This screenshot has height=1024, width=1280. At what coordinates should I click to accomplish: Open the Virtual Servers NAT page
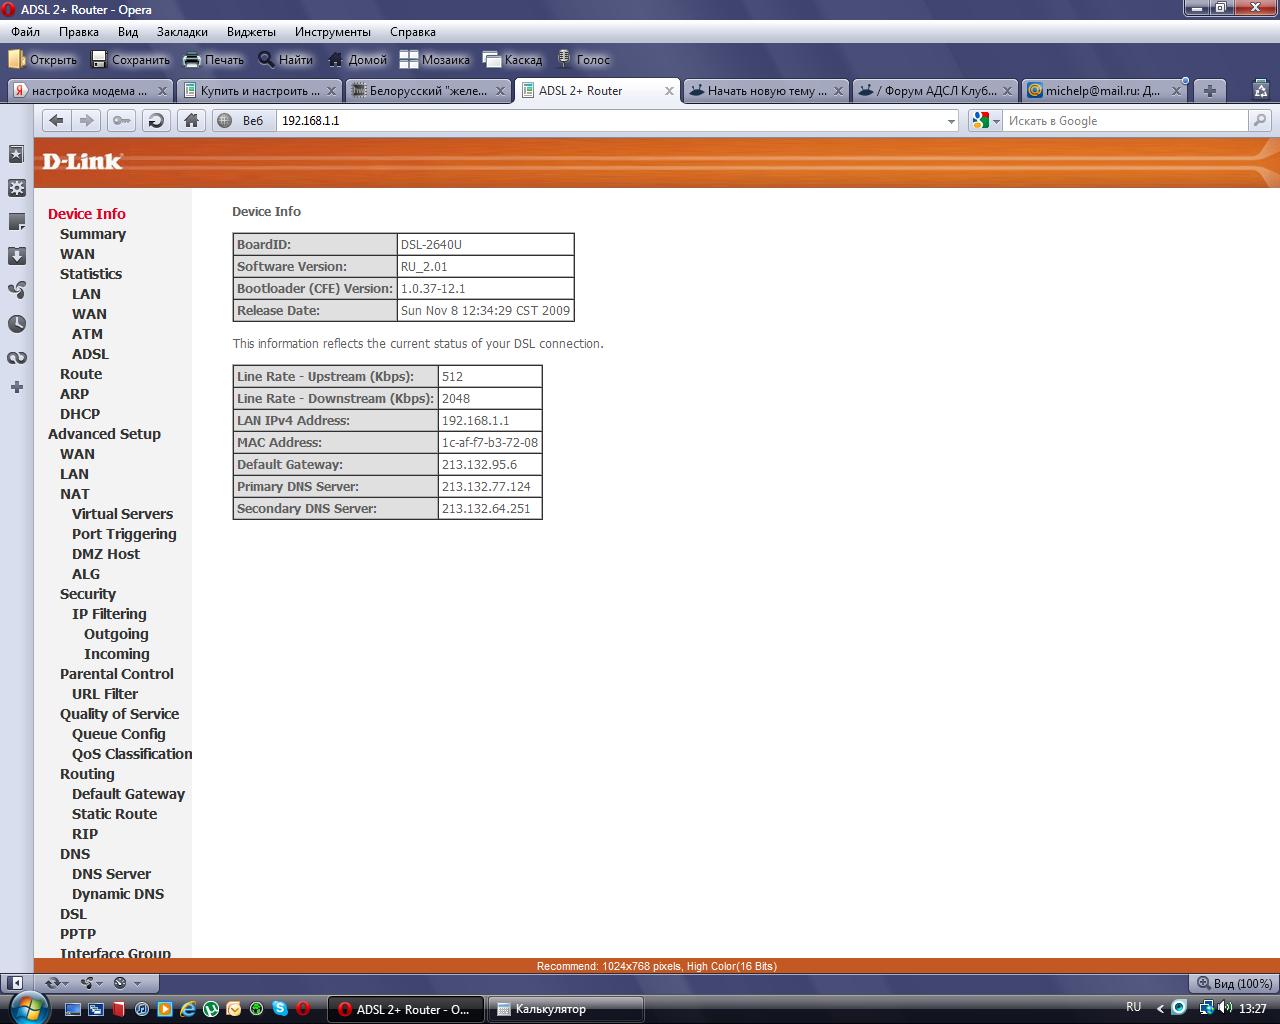[x=122, y=514]
